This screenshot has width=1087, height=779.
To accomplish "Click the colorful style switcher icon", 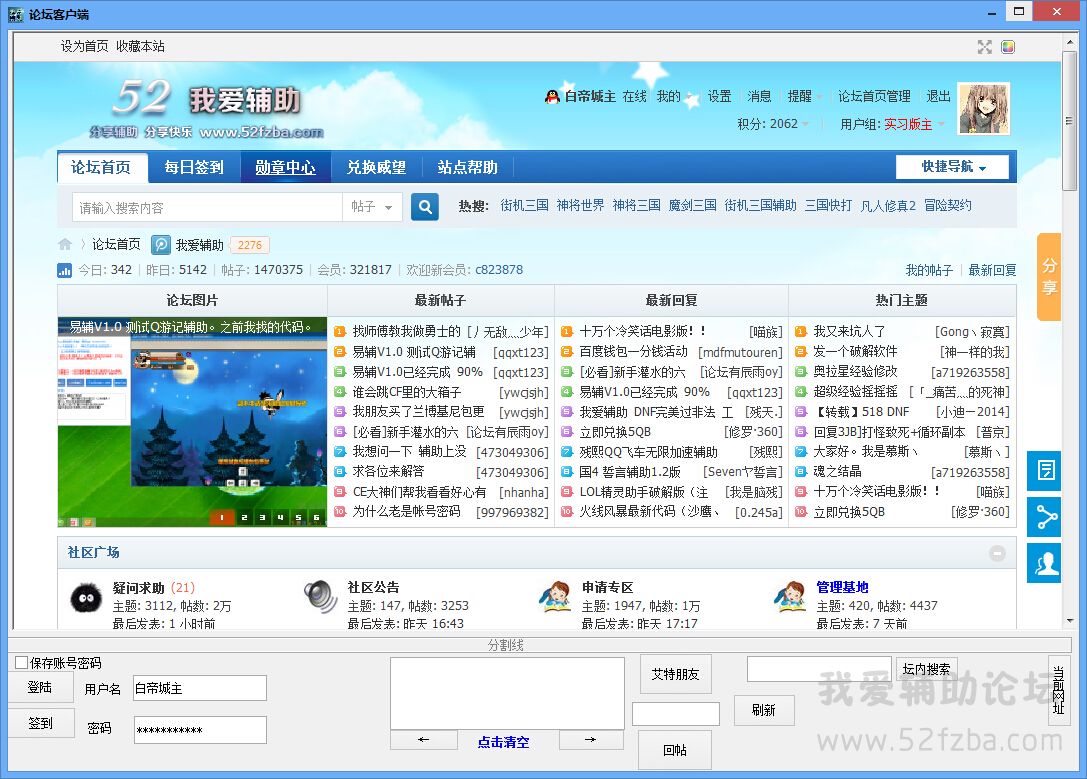I will click(x=1008, y=46).
